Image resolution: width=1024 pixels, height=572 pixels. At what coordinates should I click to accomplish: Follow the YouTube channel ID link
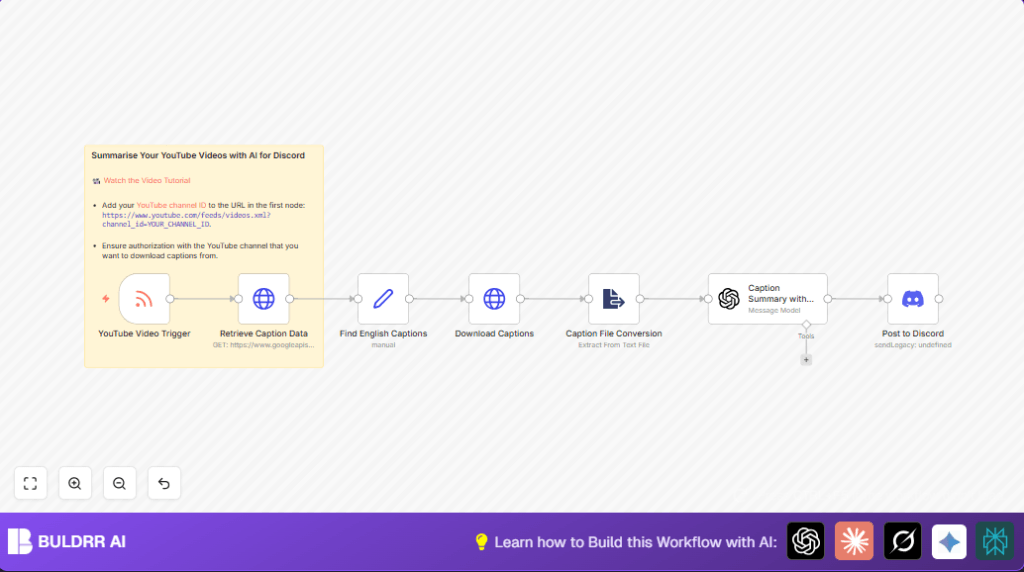click(171, 205)
